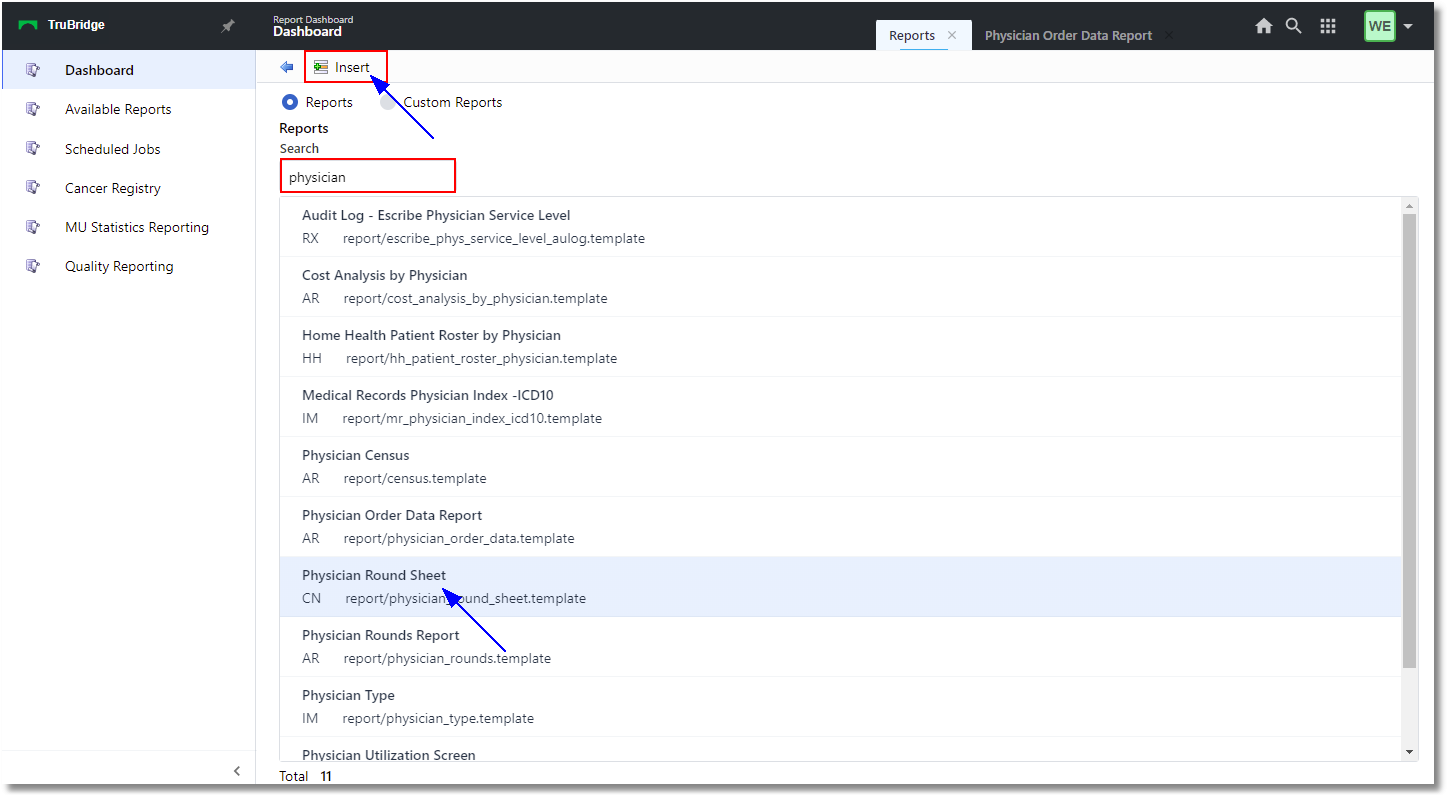This screenshot has height=798, width=1448.
Task: Select Audit Log - Escribe Physician Service Level
Action: pyautogui.click(x=840, y=227)
